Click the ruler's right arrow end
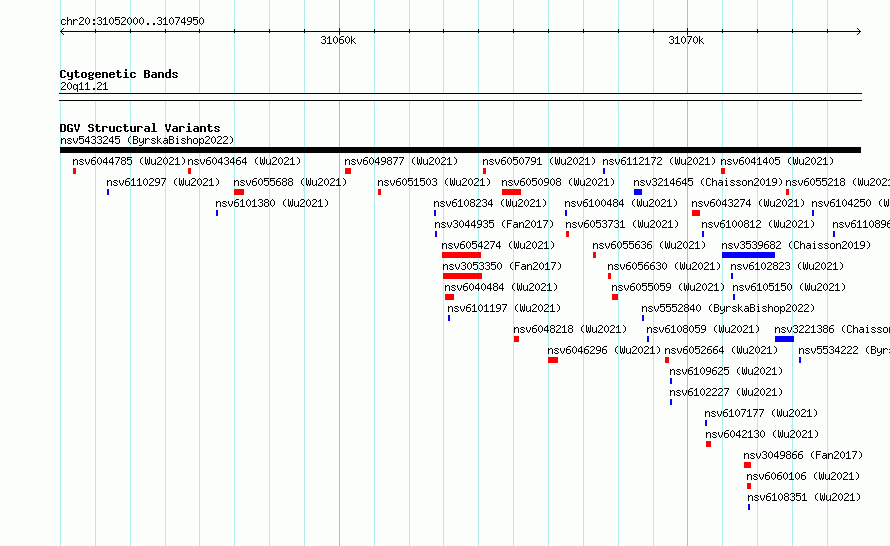Viewport: 890px width, 546px height. pos(859,32)
